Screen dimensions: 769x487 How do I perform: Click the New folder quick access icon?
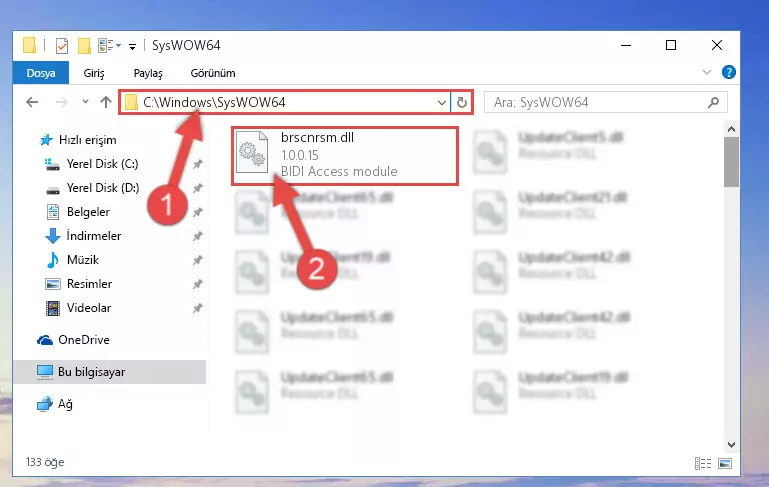pos(84,46)
